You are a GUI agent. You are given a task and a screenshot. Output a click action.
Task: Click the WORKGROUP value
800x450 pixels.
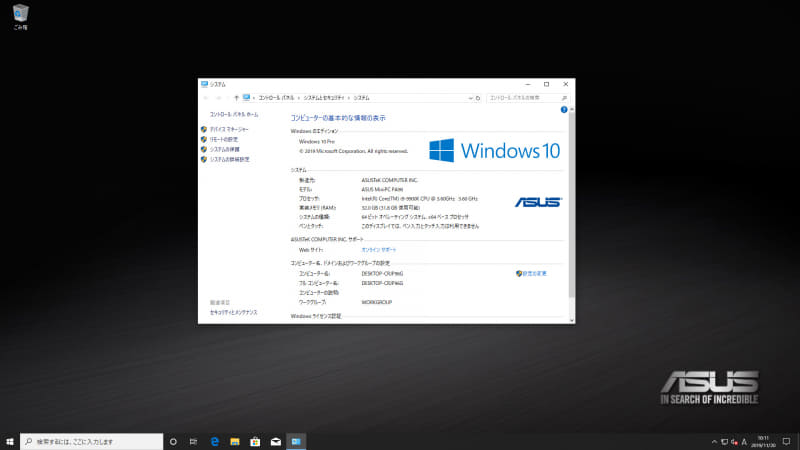click(377, 303)
